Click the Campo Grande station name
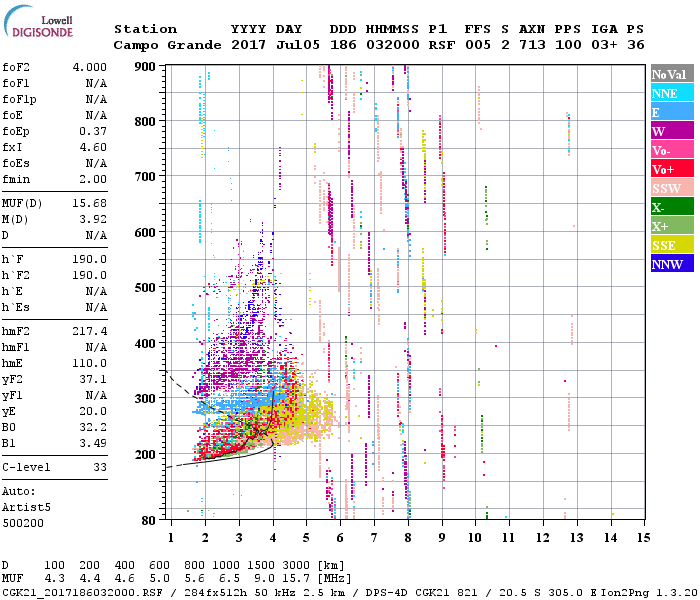Image resolution: width=700 pixels, height=600 pixels. tap(165, 45)
